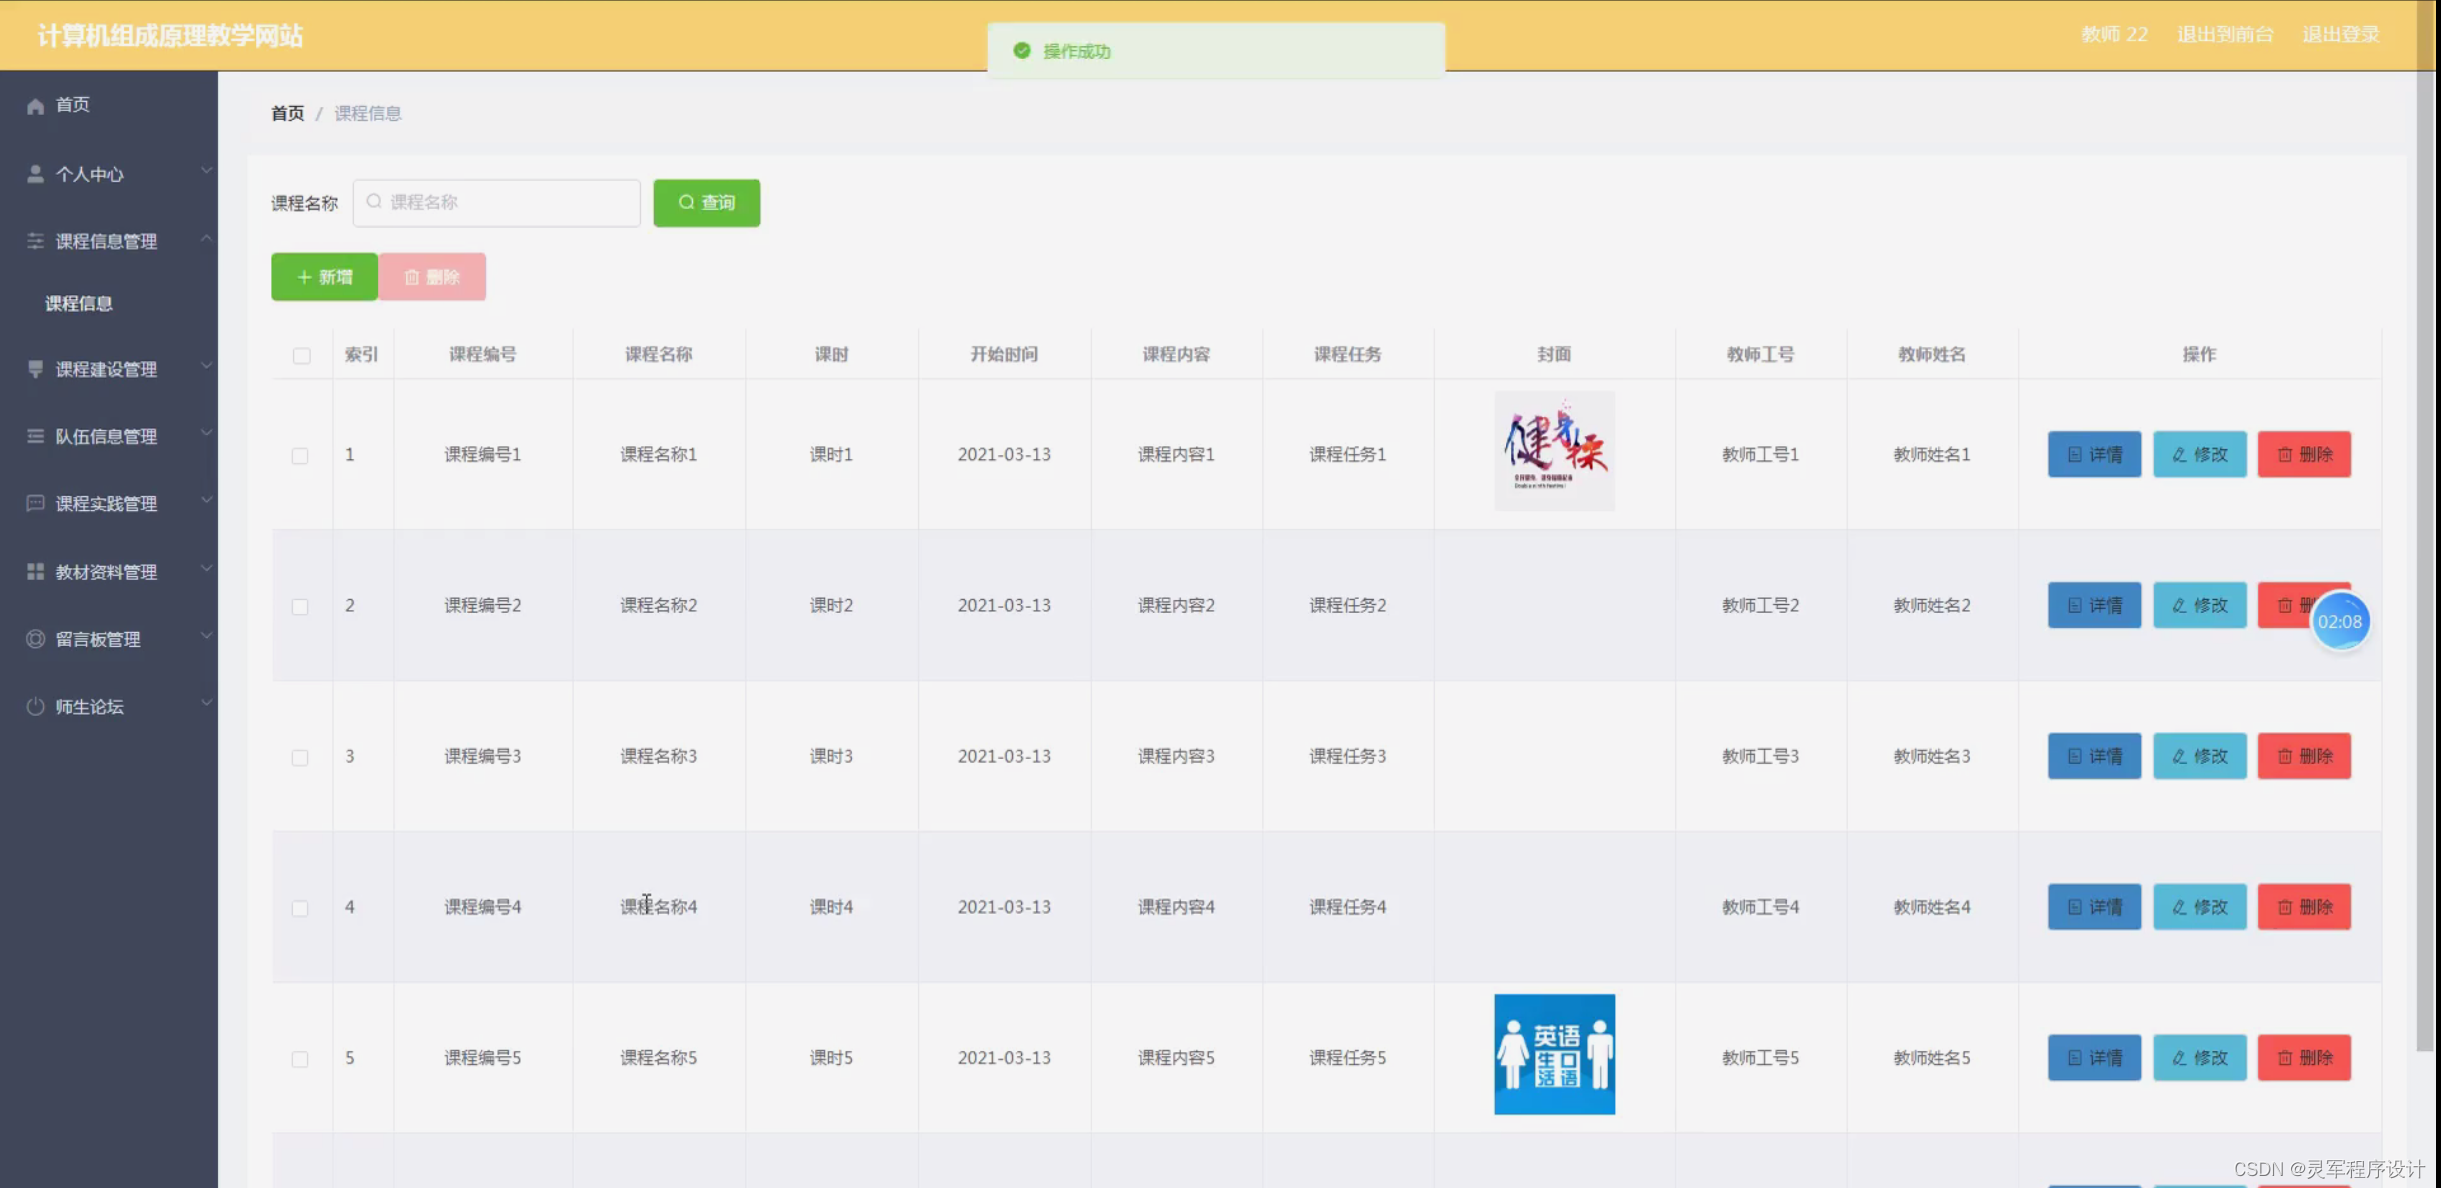Click the 课程建设管理 sidebar icon
2441x1188 pixels.
tap(36, 369)
